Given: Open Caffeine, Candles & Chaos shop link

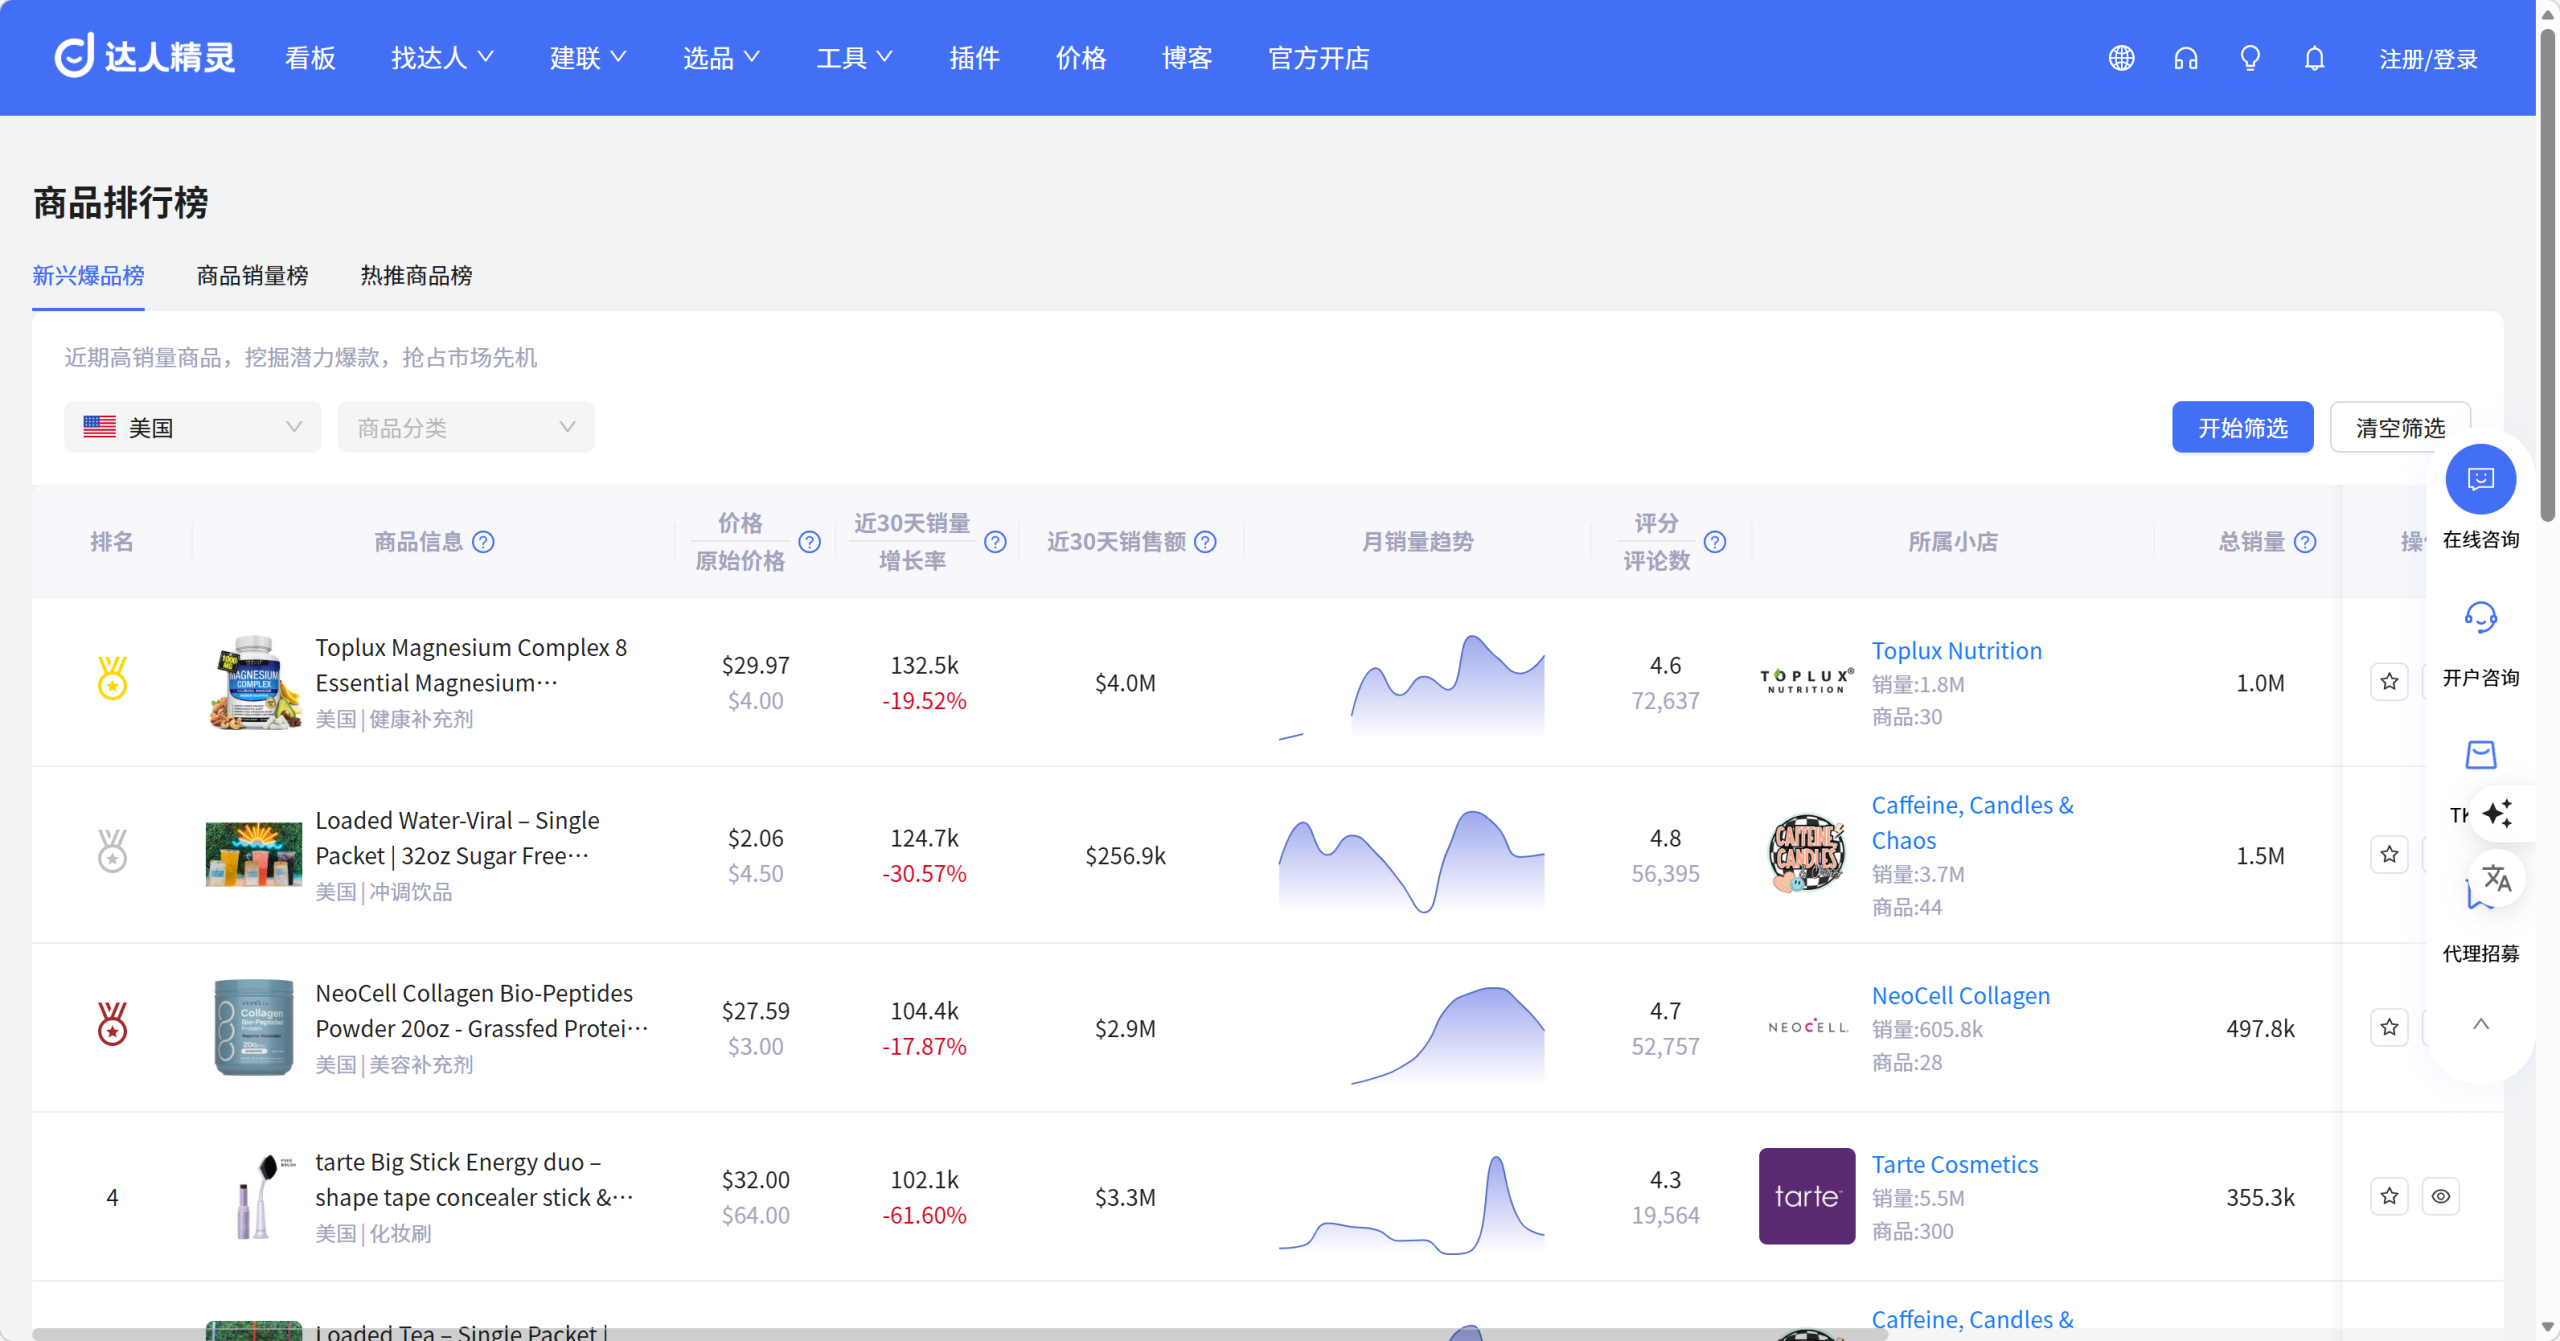Looking at the screenshot, I should 1972,823.
